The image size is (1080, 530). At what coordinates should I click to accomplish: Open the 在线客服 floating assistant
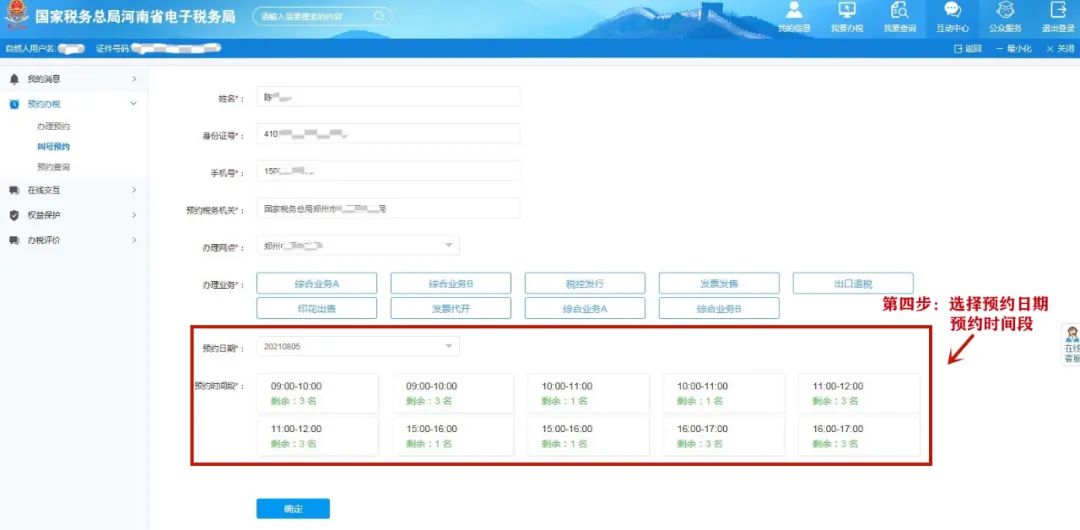(1071, 345)
